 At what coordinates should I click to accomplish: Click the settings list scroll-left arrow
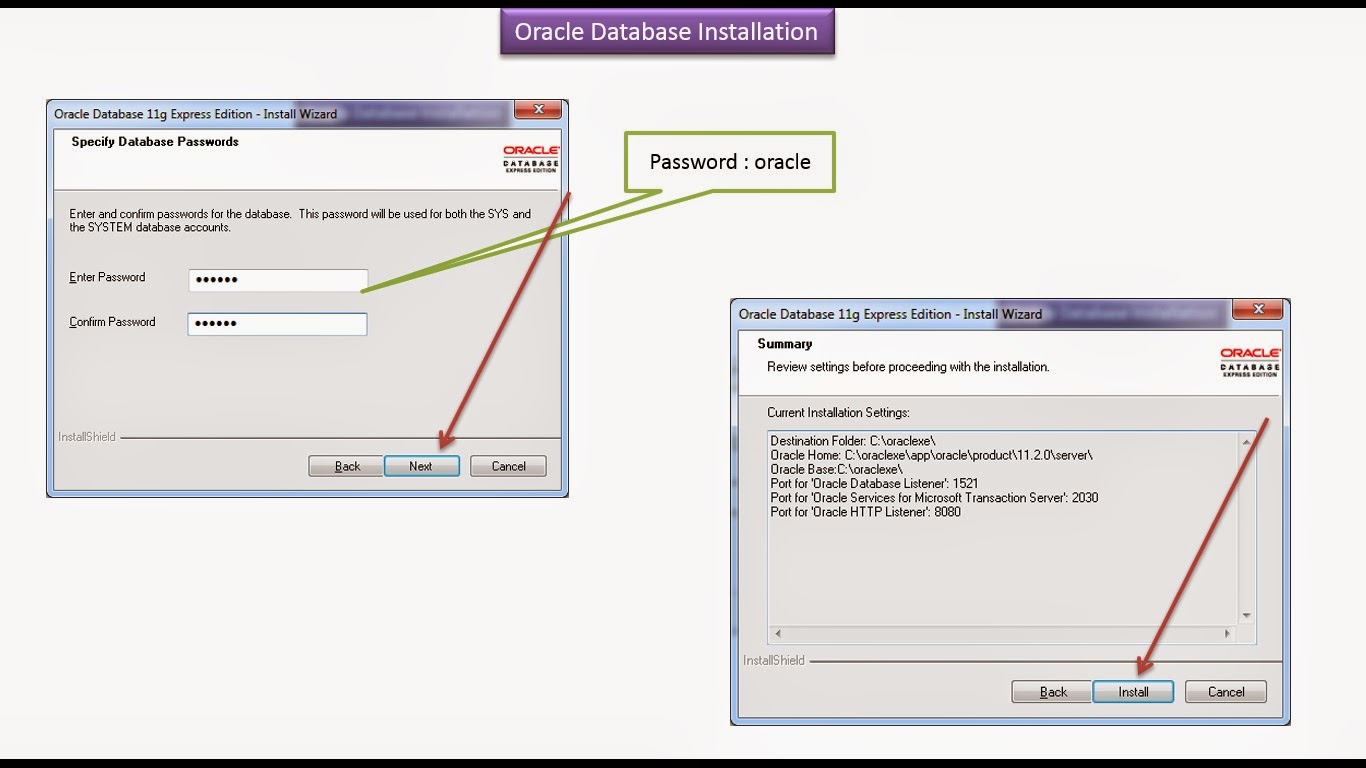[777, 634]
